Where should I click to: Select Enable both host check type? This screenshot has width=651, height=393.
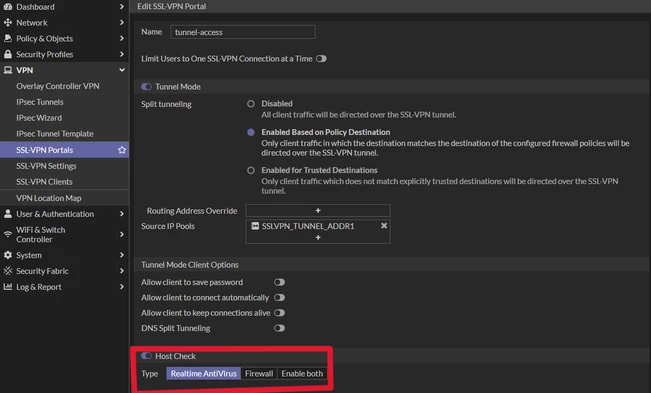(x=302, y=373)
